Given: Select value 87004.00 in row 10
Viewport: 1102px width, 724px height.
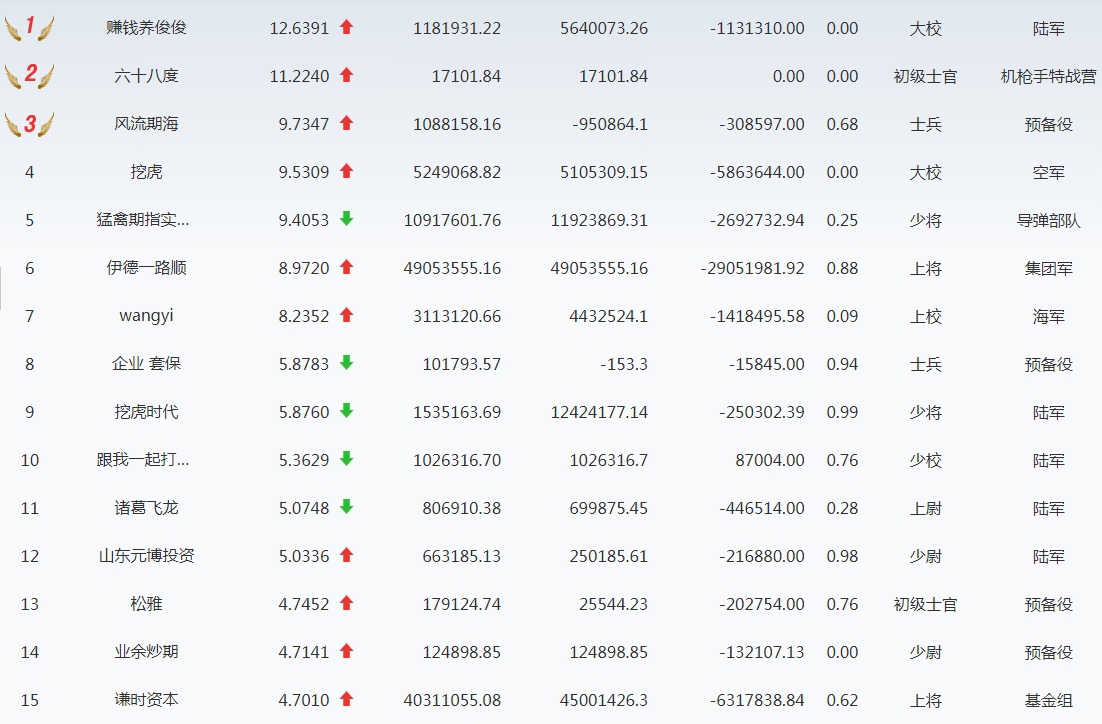Looking at the screenshot, I should click(x=770, y=460).
